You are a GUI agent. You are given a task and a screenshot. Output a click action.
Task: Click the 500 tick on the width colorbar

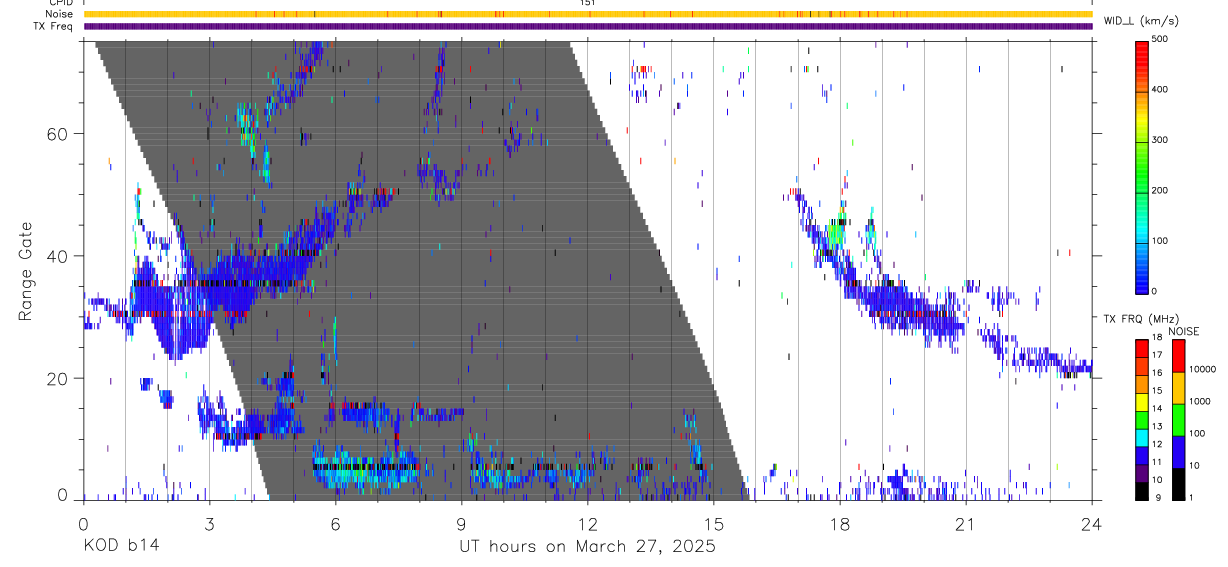coord(1160,40)
